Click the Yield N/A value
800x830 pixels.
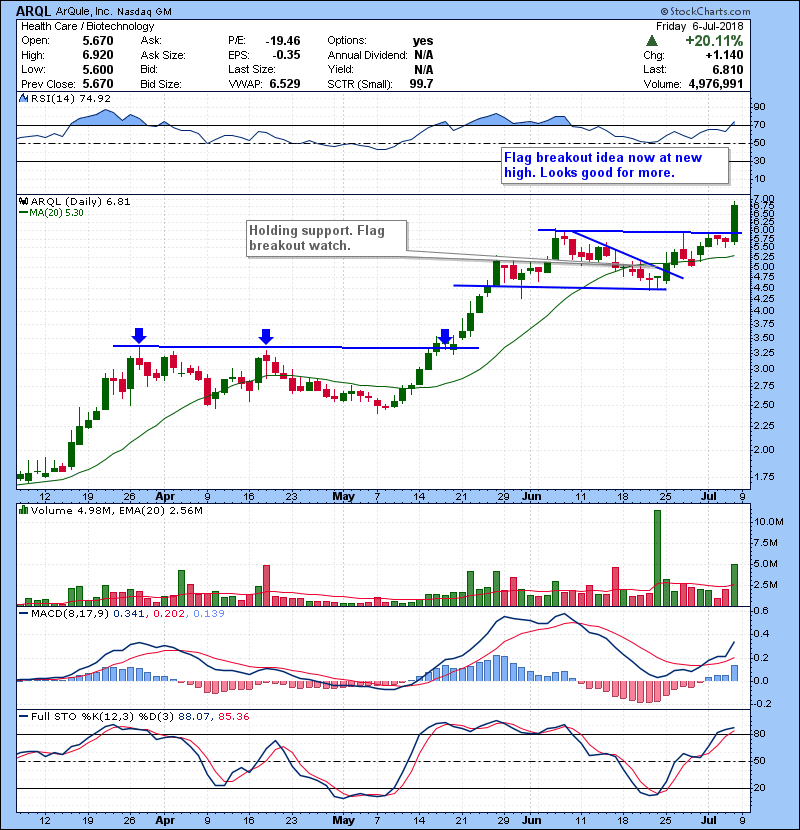coord(424,69)
